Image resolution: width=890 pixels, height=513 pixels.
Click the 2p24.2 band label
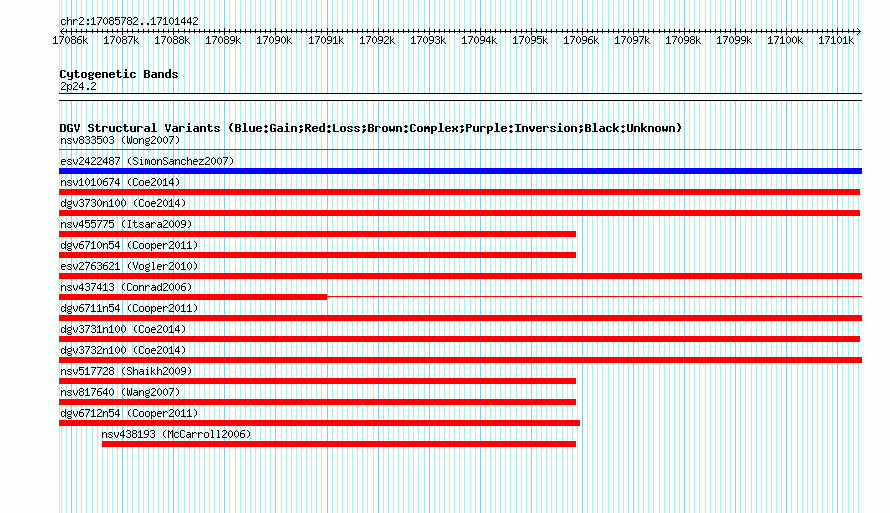(x=78, y=86)
